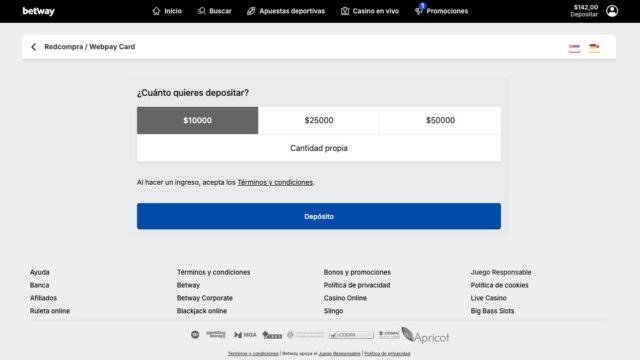The width and height of the screenshot is (640, 360).
Task: Choose Cantidad propia custom amount option
Action: tap(319, 148)
